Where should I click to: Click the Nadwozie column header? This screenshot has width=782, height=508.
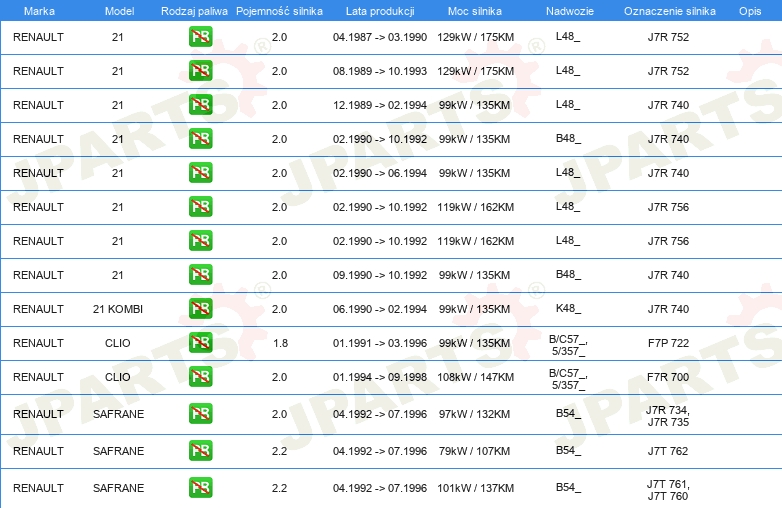tap(570, 11)
